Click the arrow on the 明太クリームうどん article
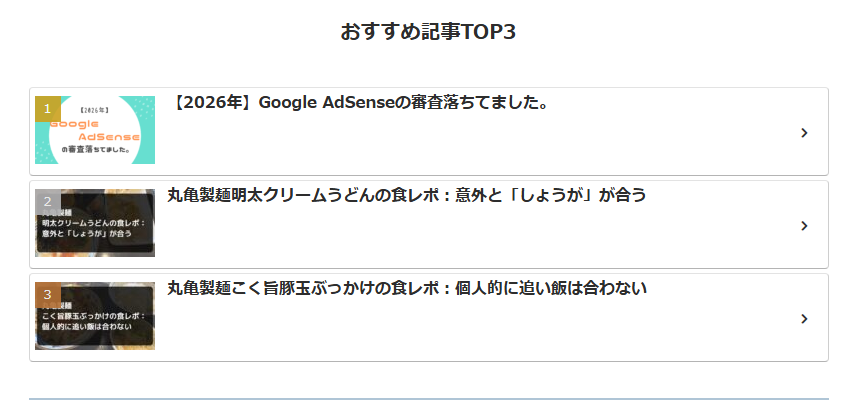 (804, 226)
